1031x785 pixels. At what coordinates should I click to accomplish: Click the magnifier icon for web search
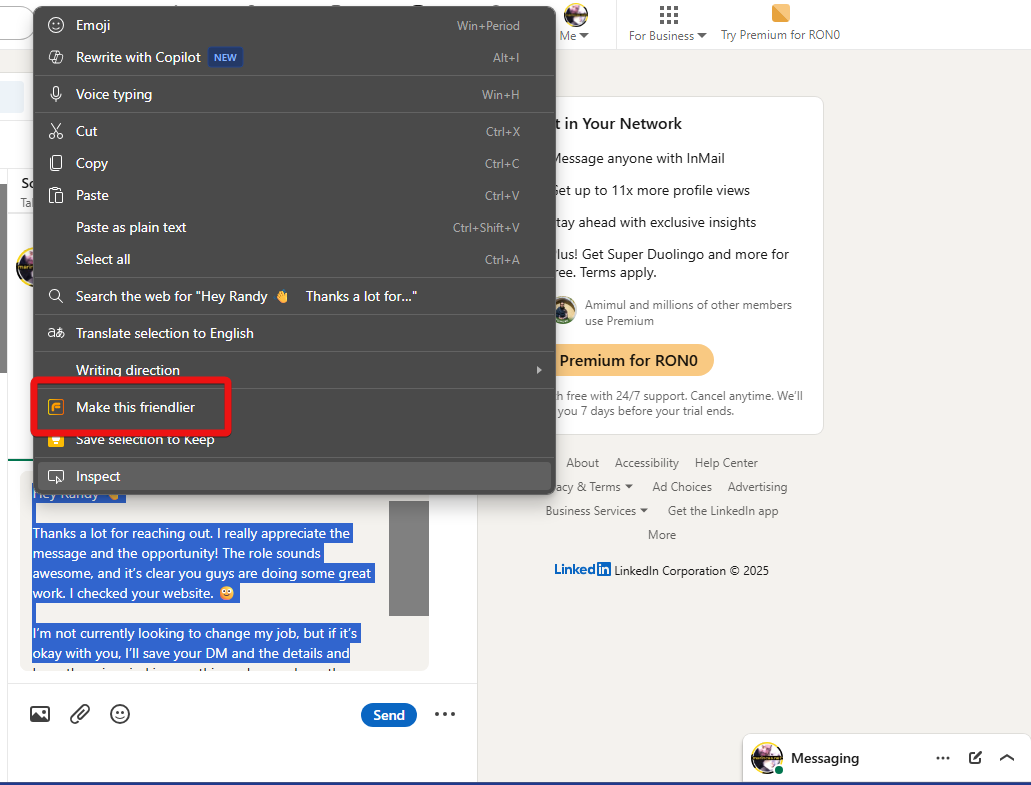click(x=56, y=297)
